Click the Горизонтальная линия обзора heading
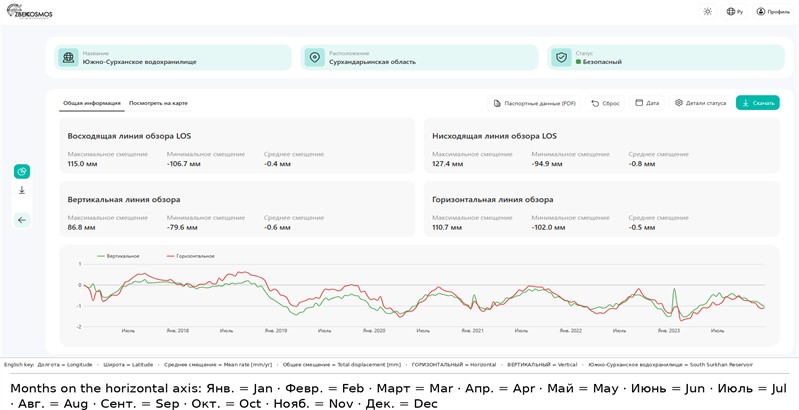This screenshot has width=799, height=410. (x=493, y=200)
